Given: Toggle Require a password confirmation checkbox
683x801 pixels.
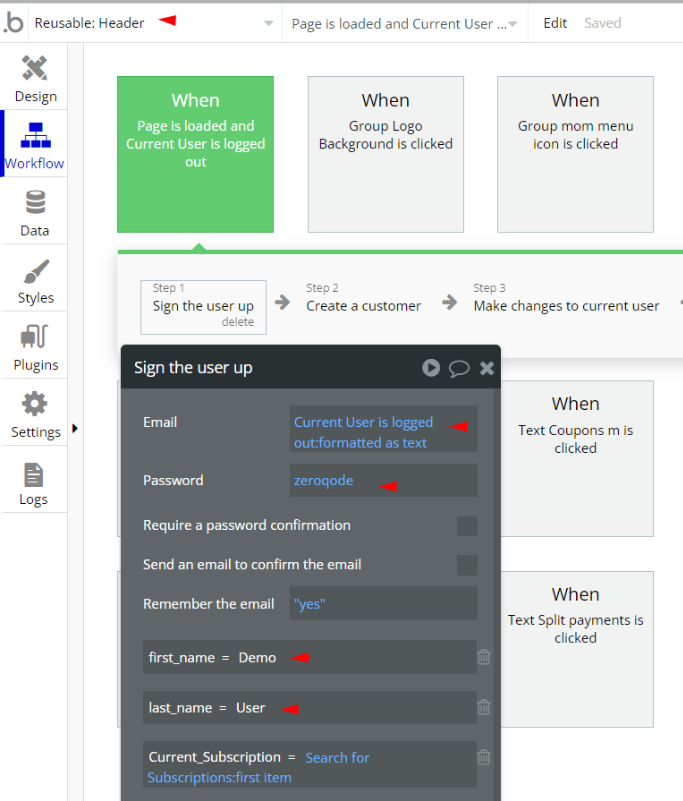Looking at the screenshot, I should coord(467,526).
